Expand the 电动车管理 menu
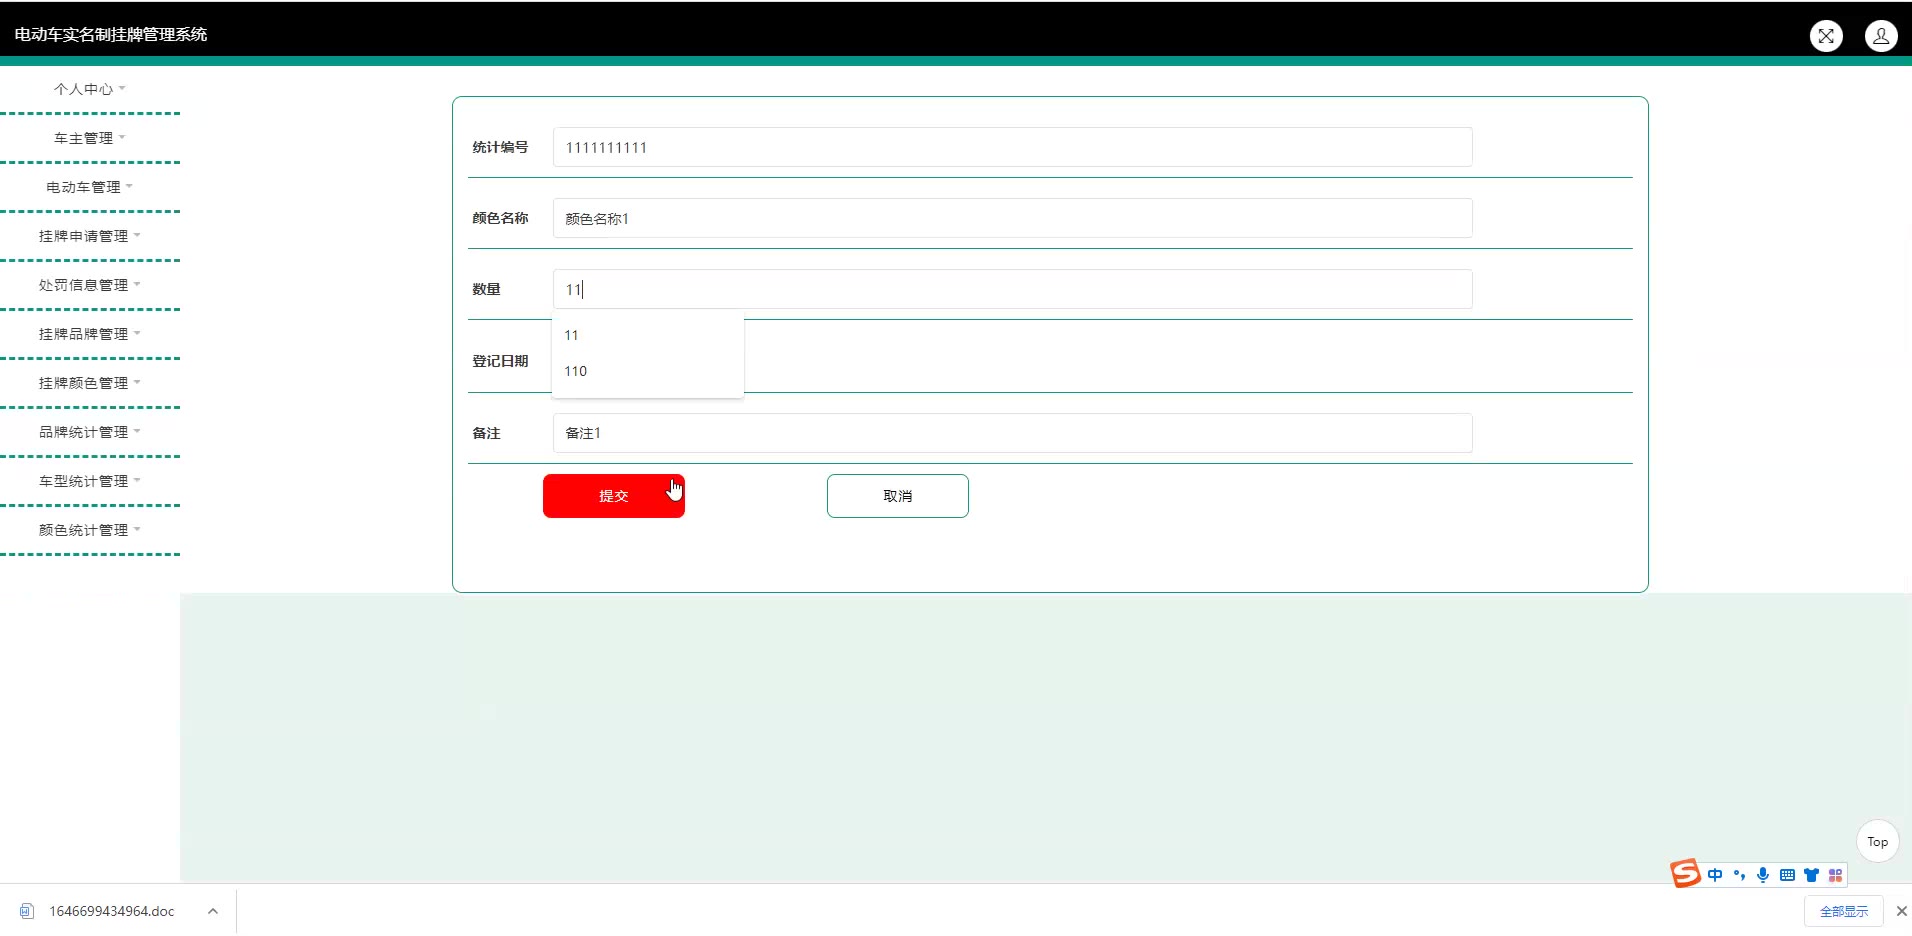Screen dimensions: 1912x936 [x=90, y=187]
